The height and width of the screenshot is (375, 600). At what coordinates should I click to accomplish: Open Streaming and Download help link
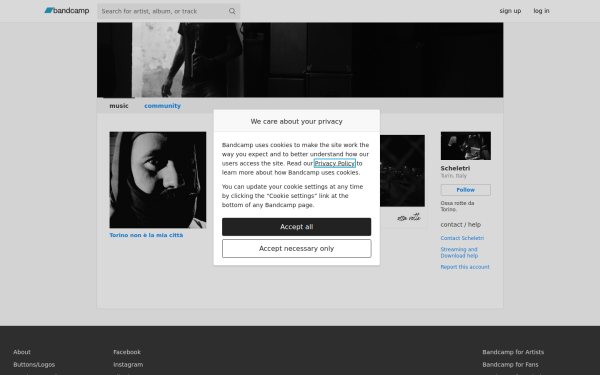click(459, 253)
